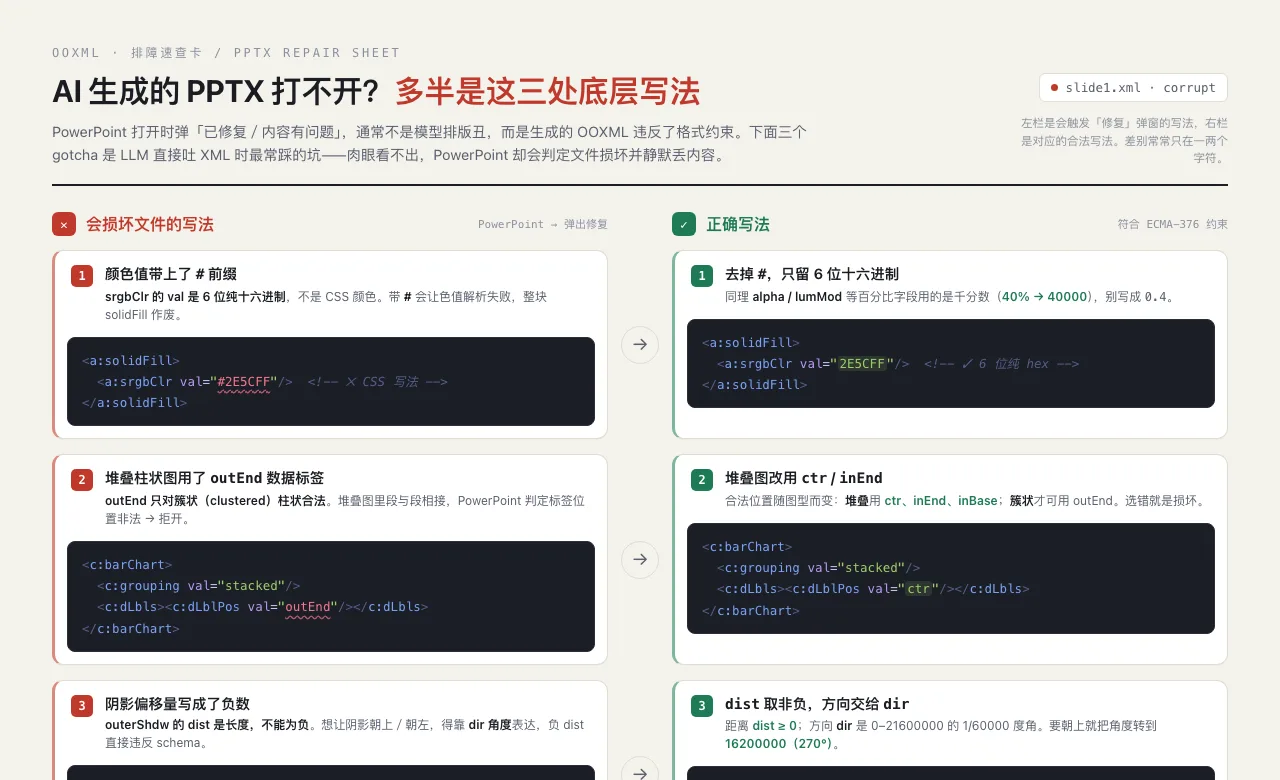The width and height of the screenshot is (1280, 780).
Task: Click the comment ✕ CSS 写法 in the code
Action: [x=377, y=382]
